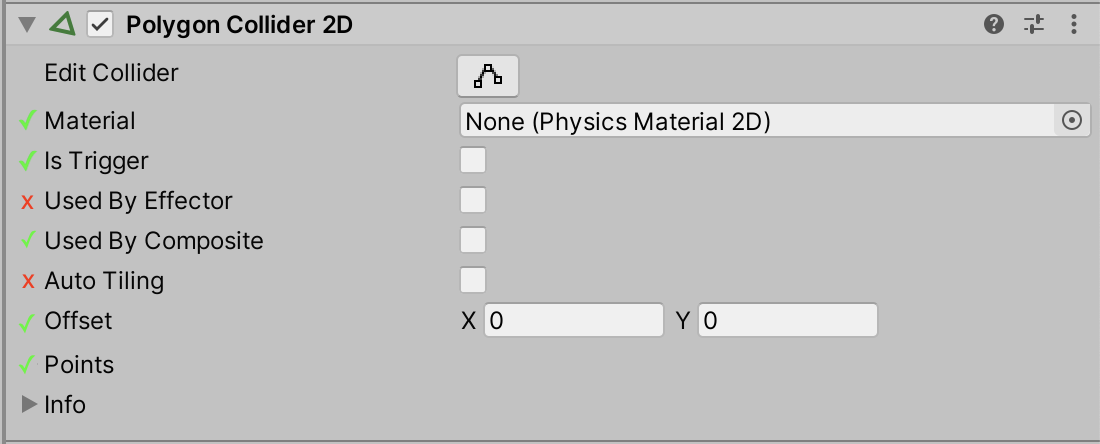Click the Polygon Collider 2D green triangle icon

63,24
